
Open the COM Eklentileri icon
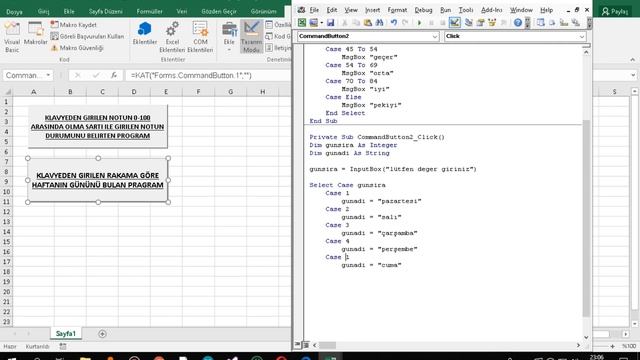click(x=200, y=37)
